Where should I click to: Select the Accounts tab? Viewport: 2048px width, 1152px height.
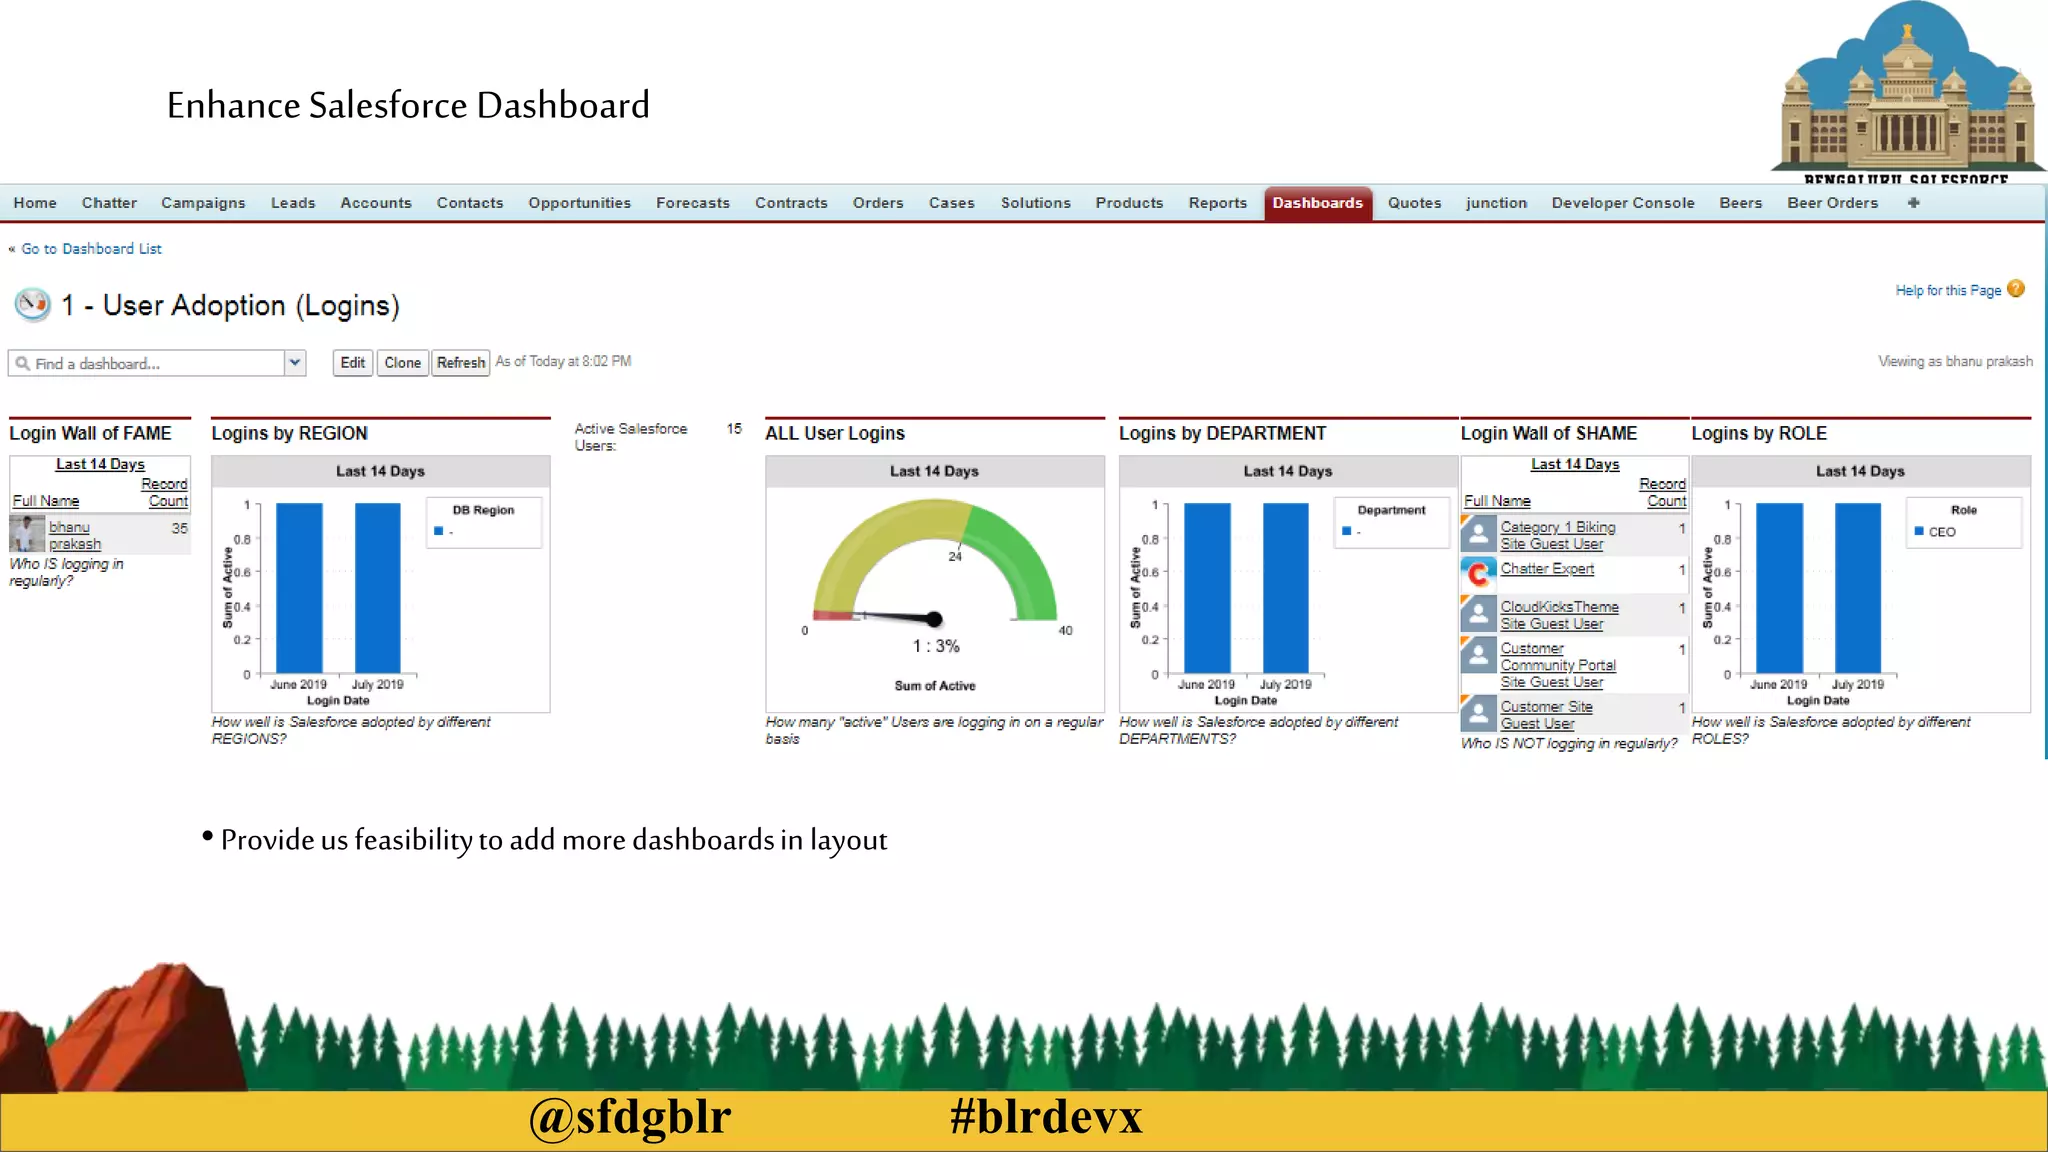(376, 203)
